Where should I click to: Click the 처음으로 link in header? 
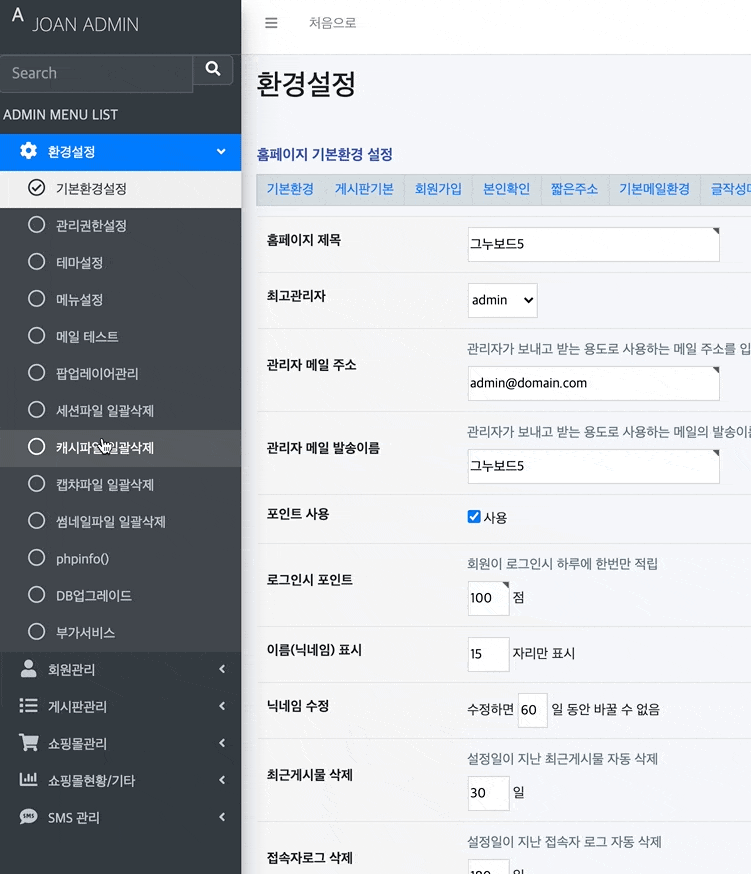point(332,23)
